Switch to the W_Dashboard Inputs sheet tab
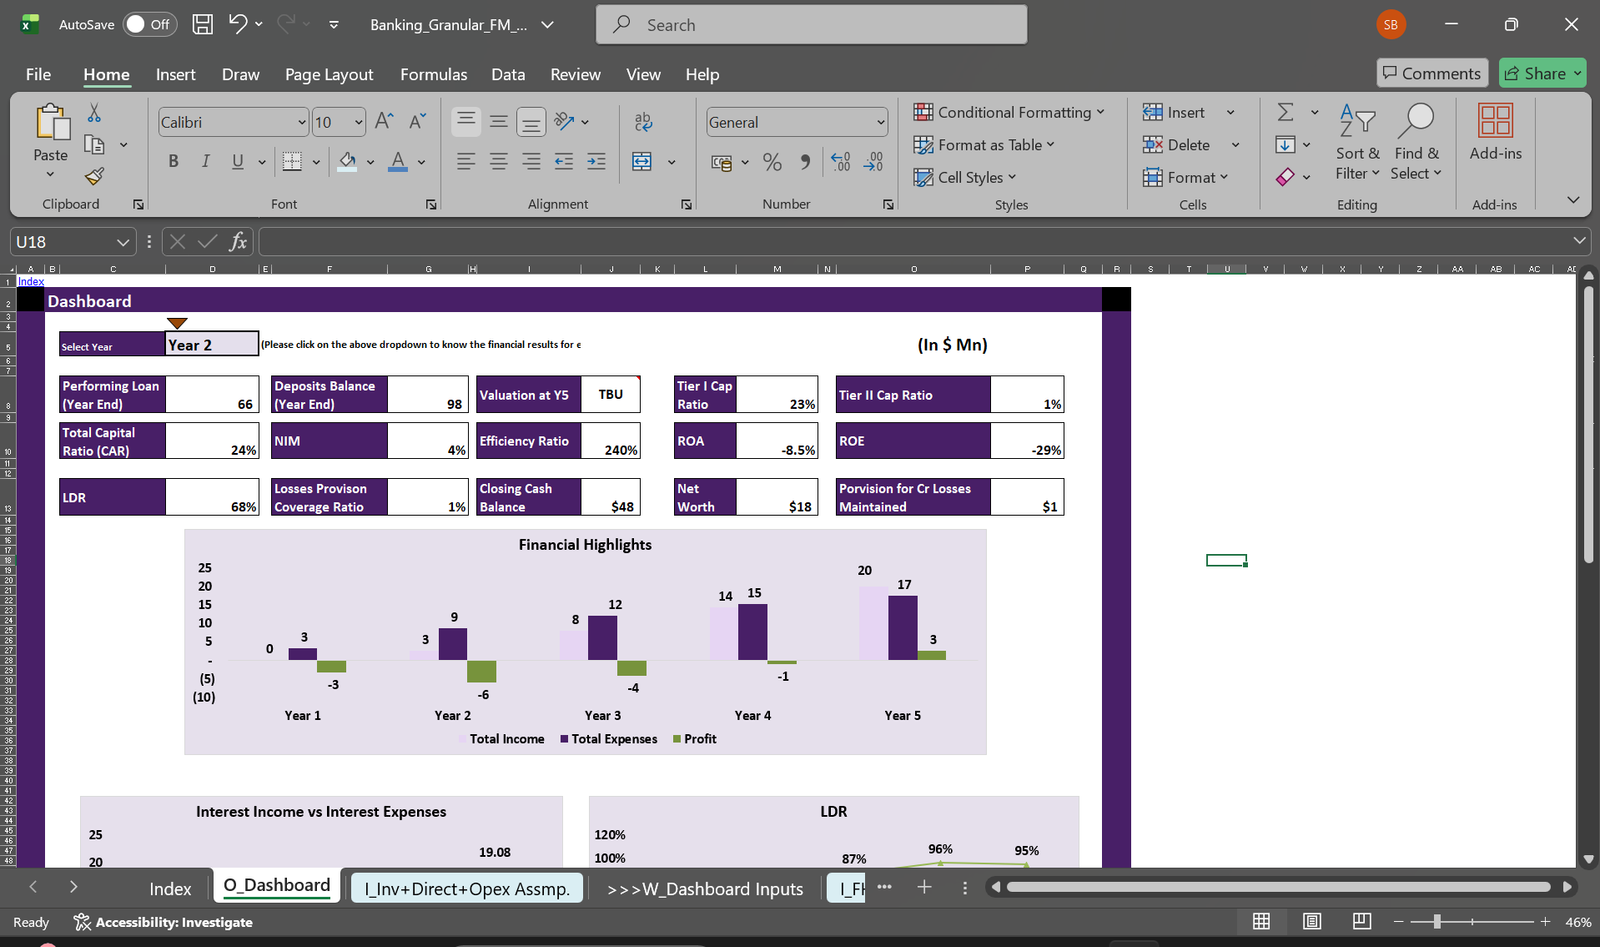Viewport: 1600px width, 947px height. pyautogui.click(x=705, y=889)
